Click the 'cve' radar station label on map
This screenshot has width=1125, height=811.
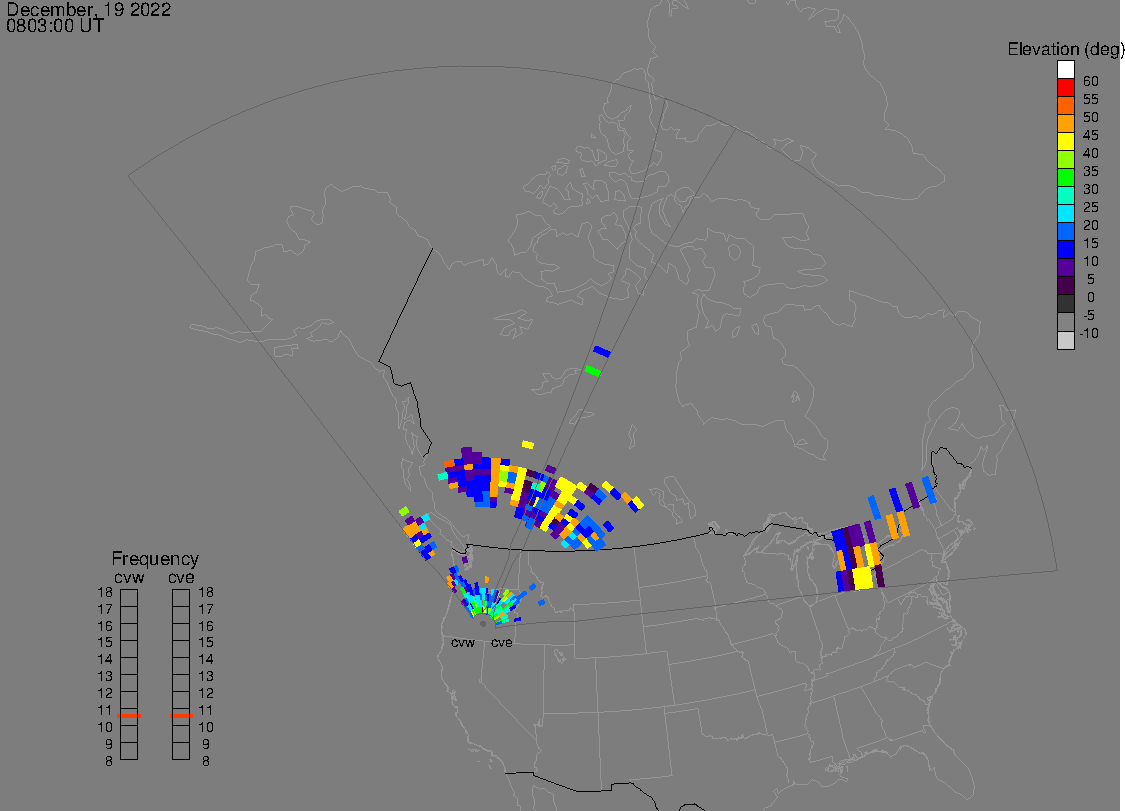(x=502, y=642)
